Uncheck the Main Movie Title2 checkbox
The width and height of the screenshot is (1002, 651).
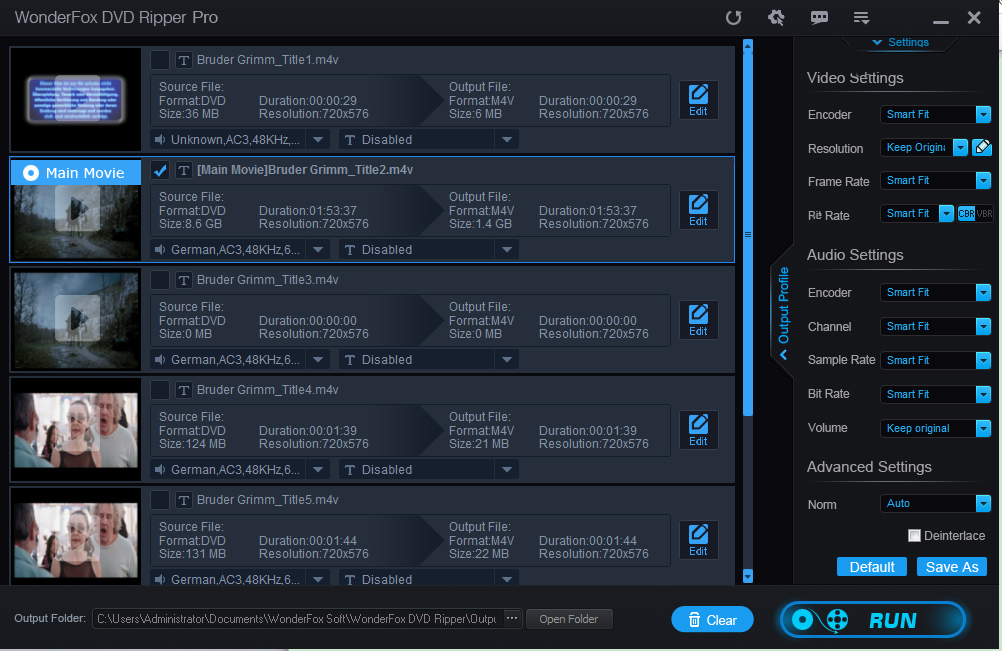160,170
